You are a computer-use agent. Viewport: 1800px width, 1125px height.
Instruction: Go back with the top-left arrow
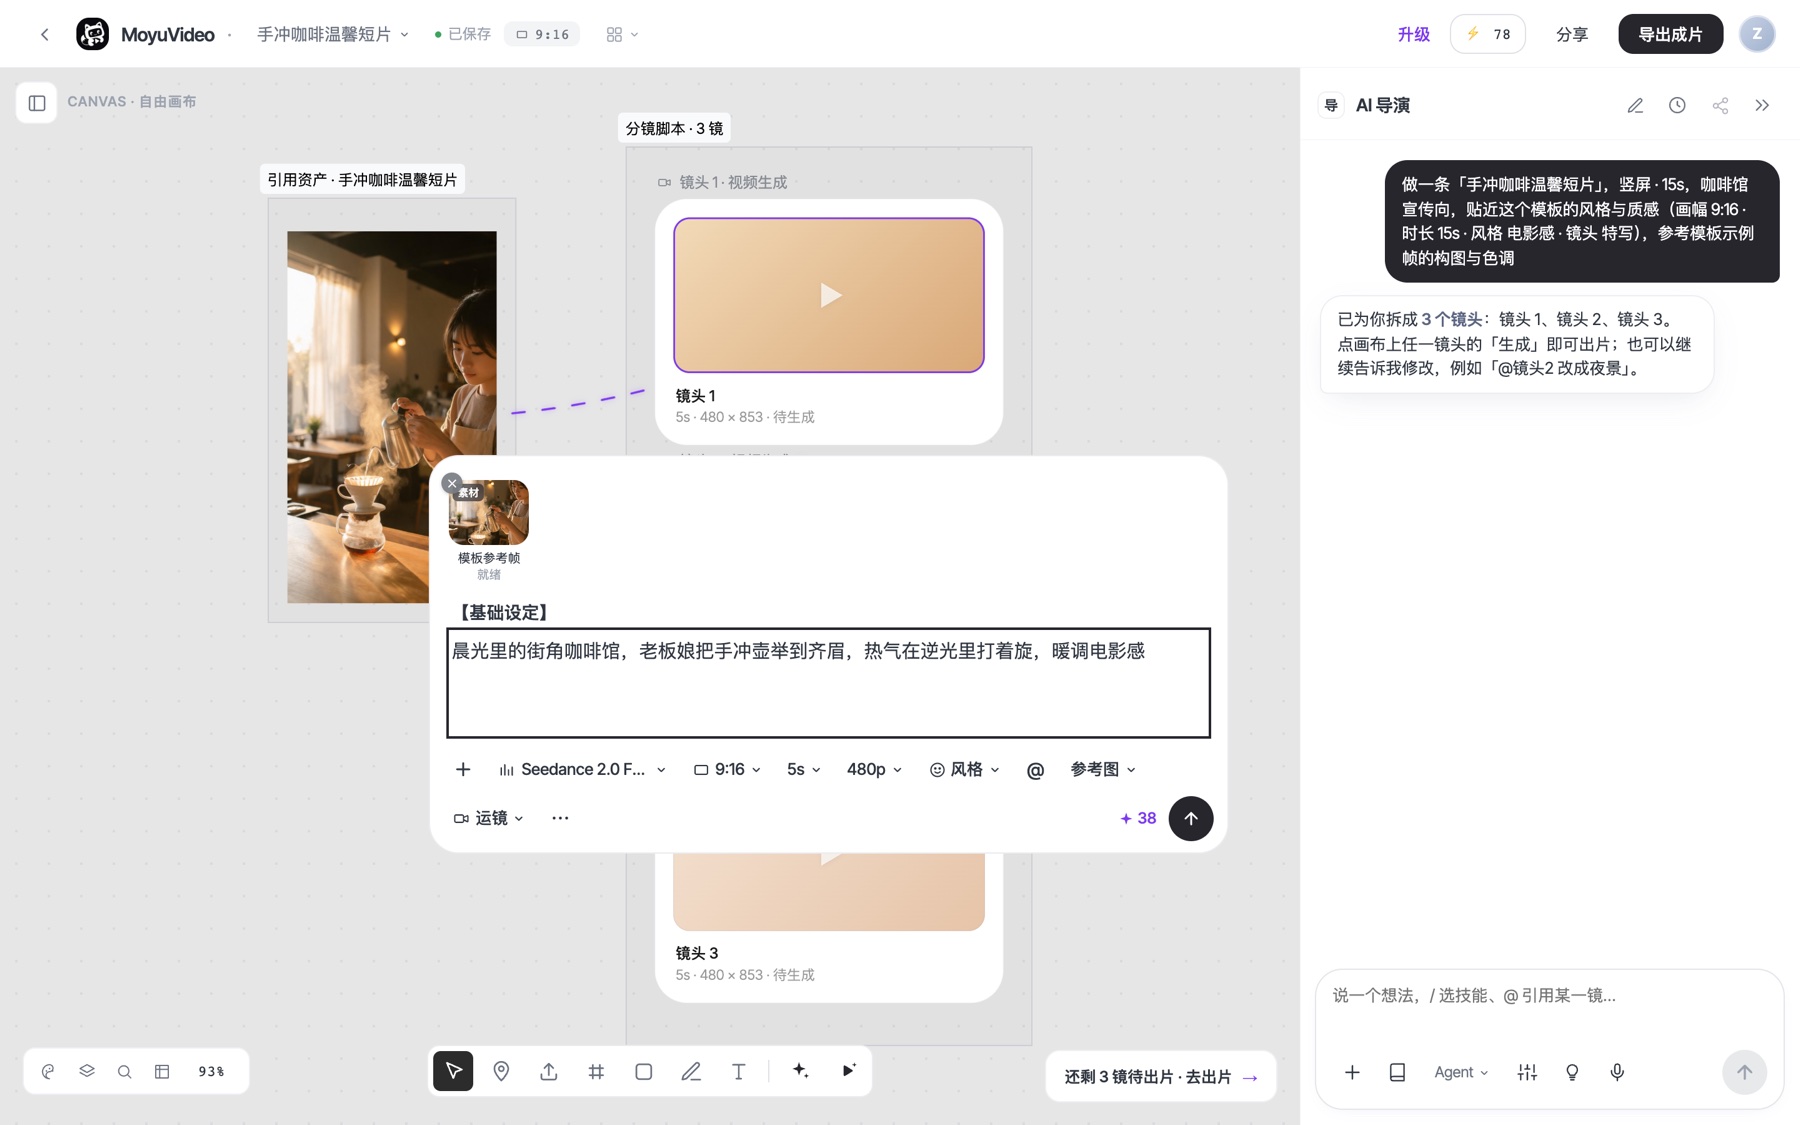tap(45, 34)
